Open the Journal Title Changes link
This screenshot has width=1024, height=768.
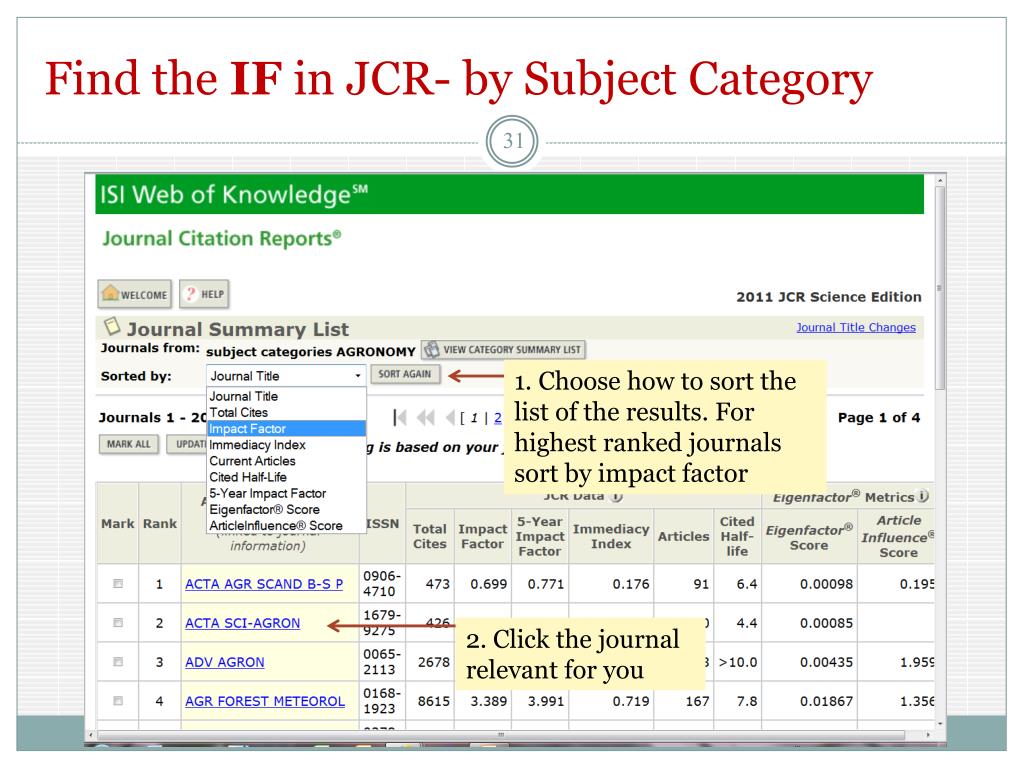856,327
